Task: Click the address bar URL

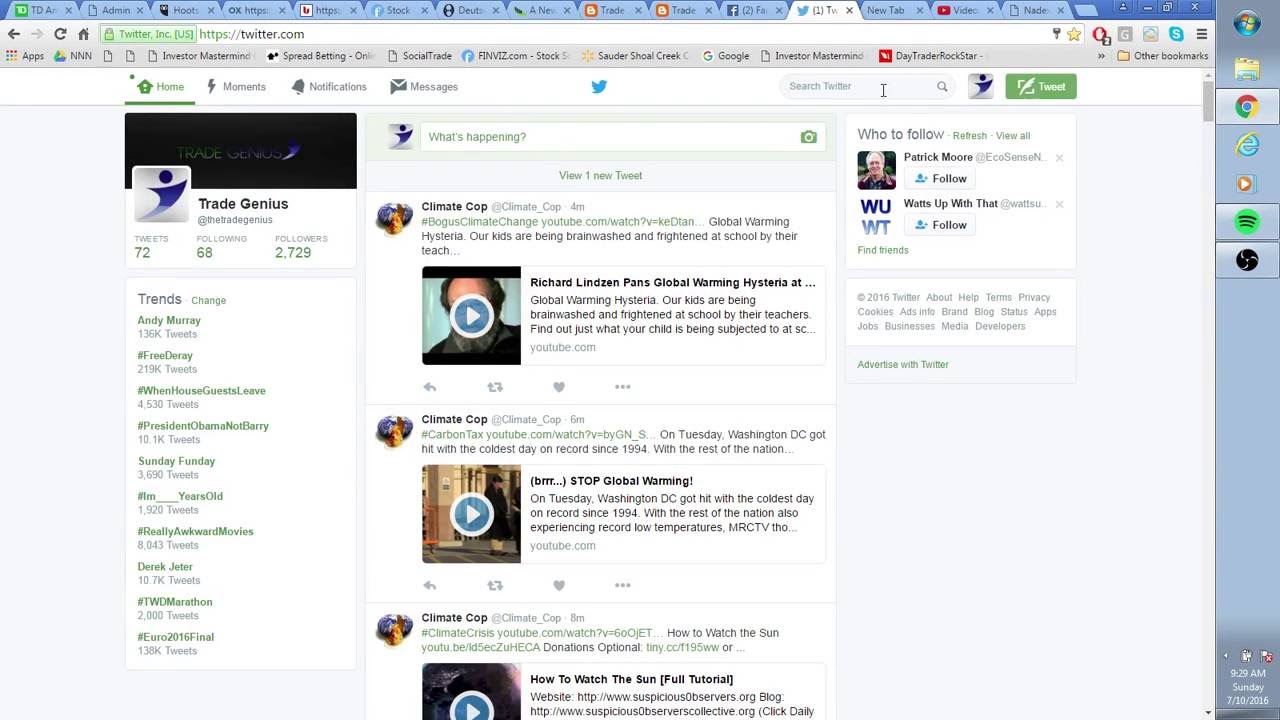Action: coord(251,34)
